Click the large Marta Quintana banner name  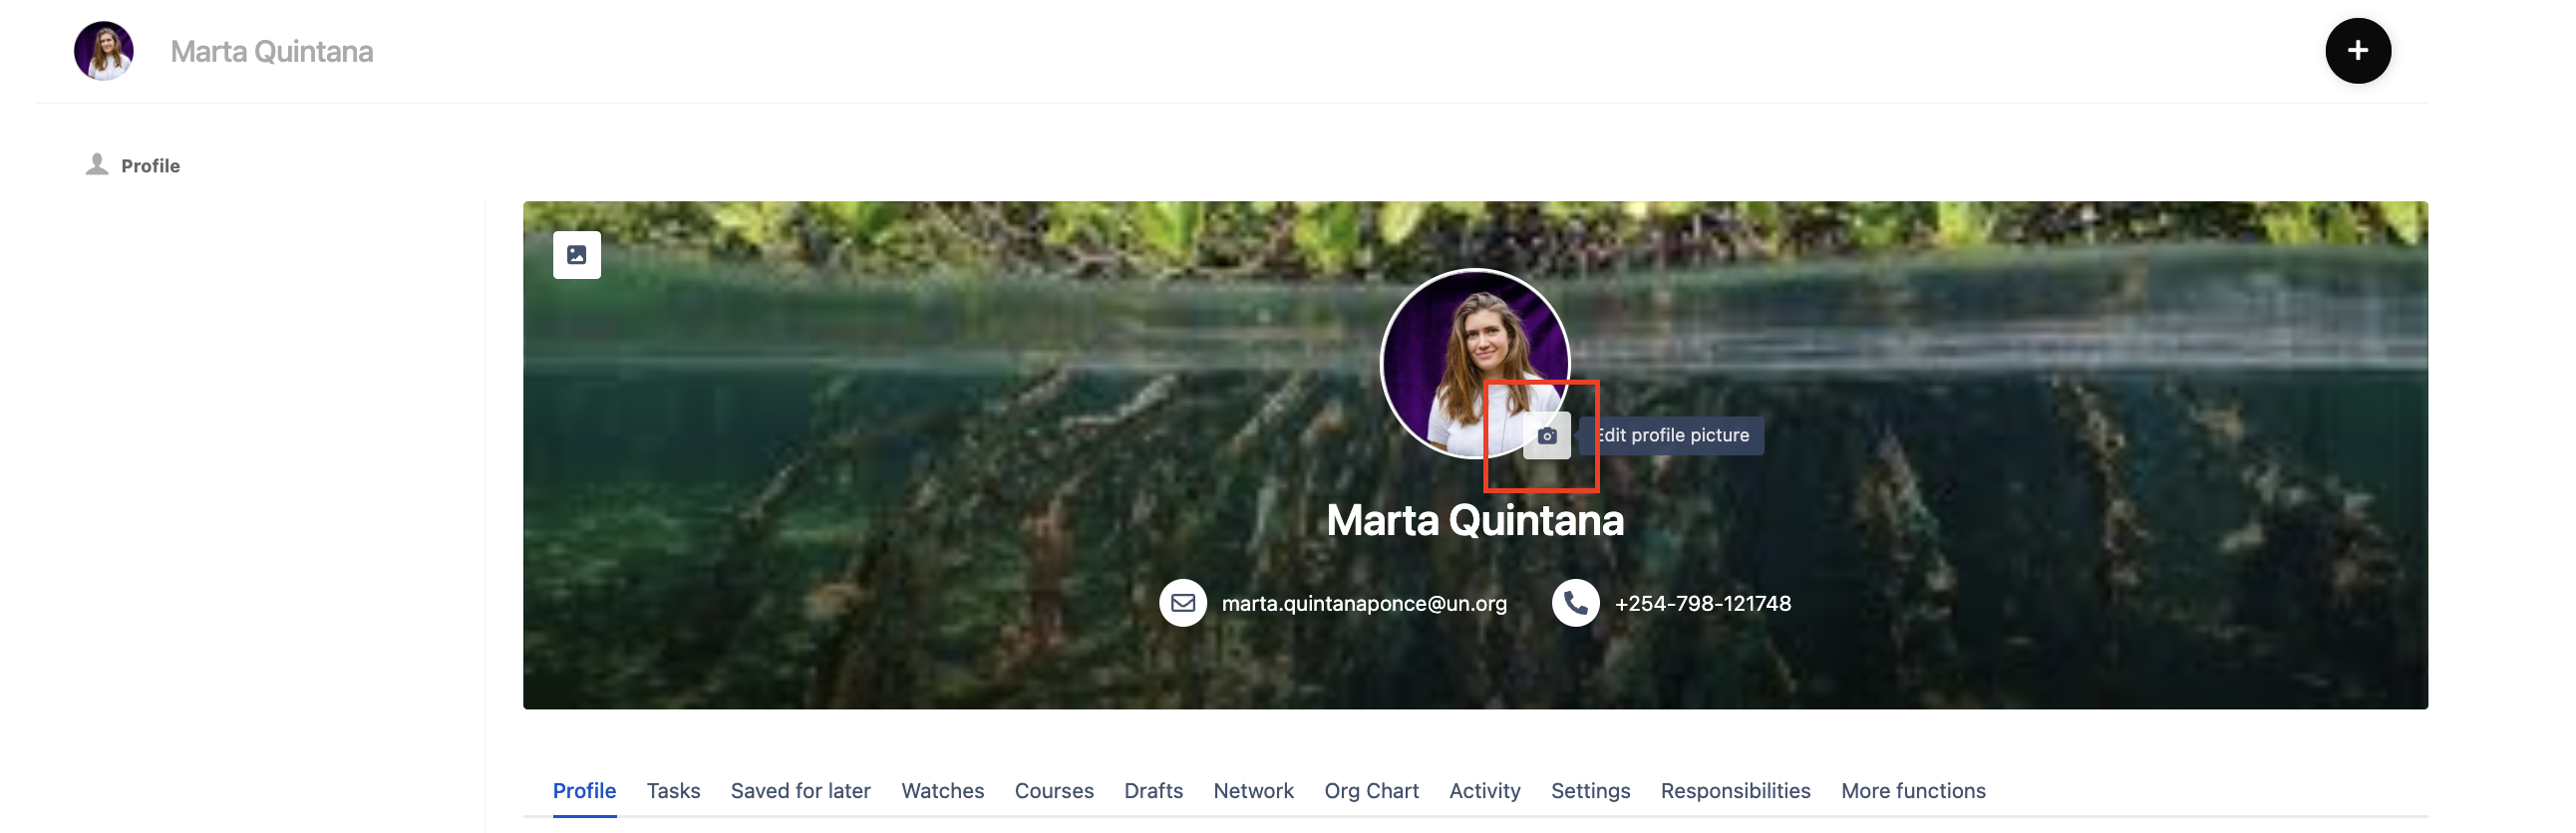click(x=1475, y=520)
